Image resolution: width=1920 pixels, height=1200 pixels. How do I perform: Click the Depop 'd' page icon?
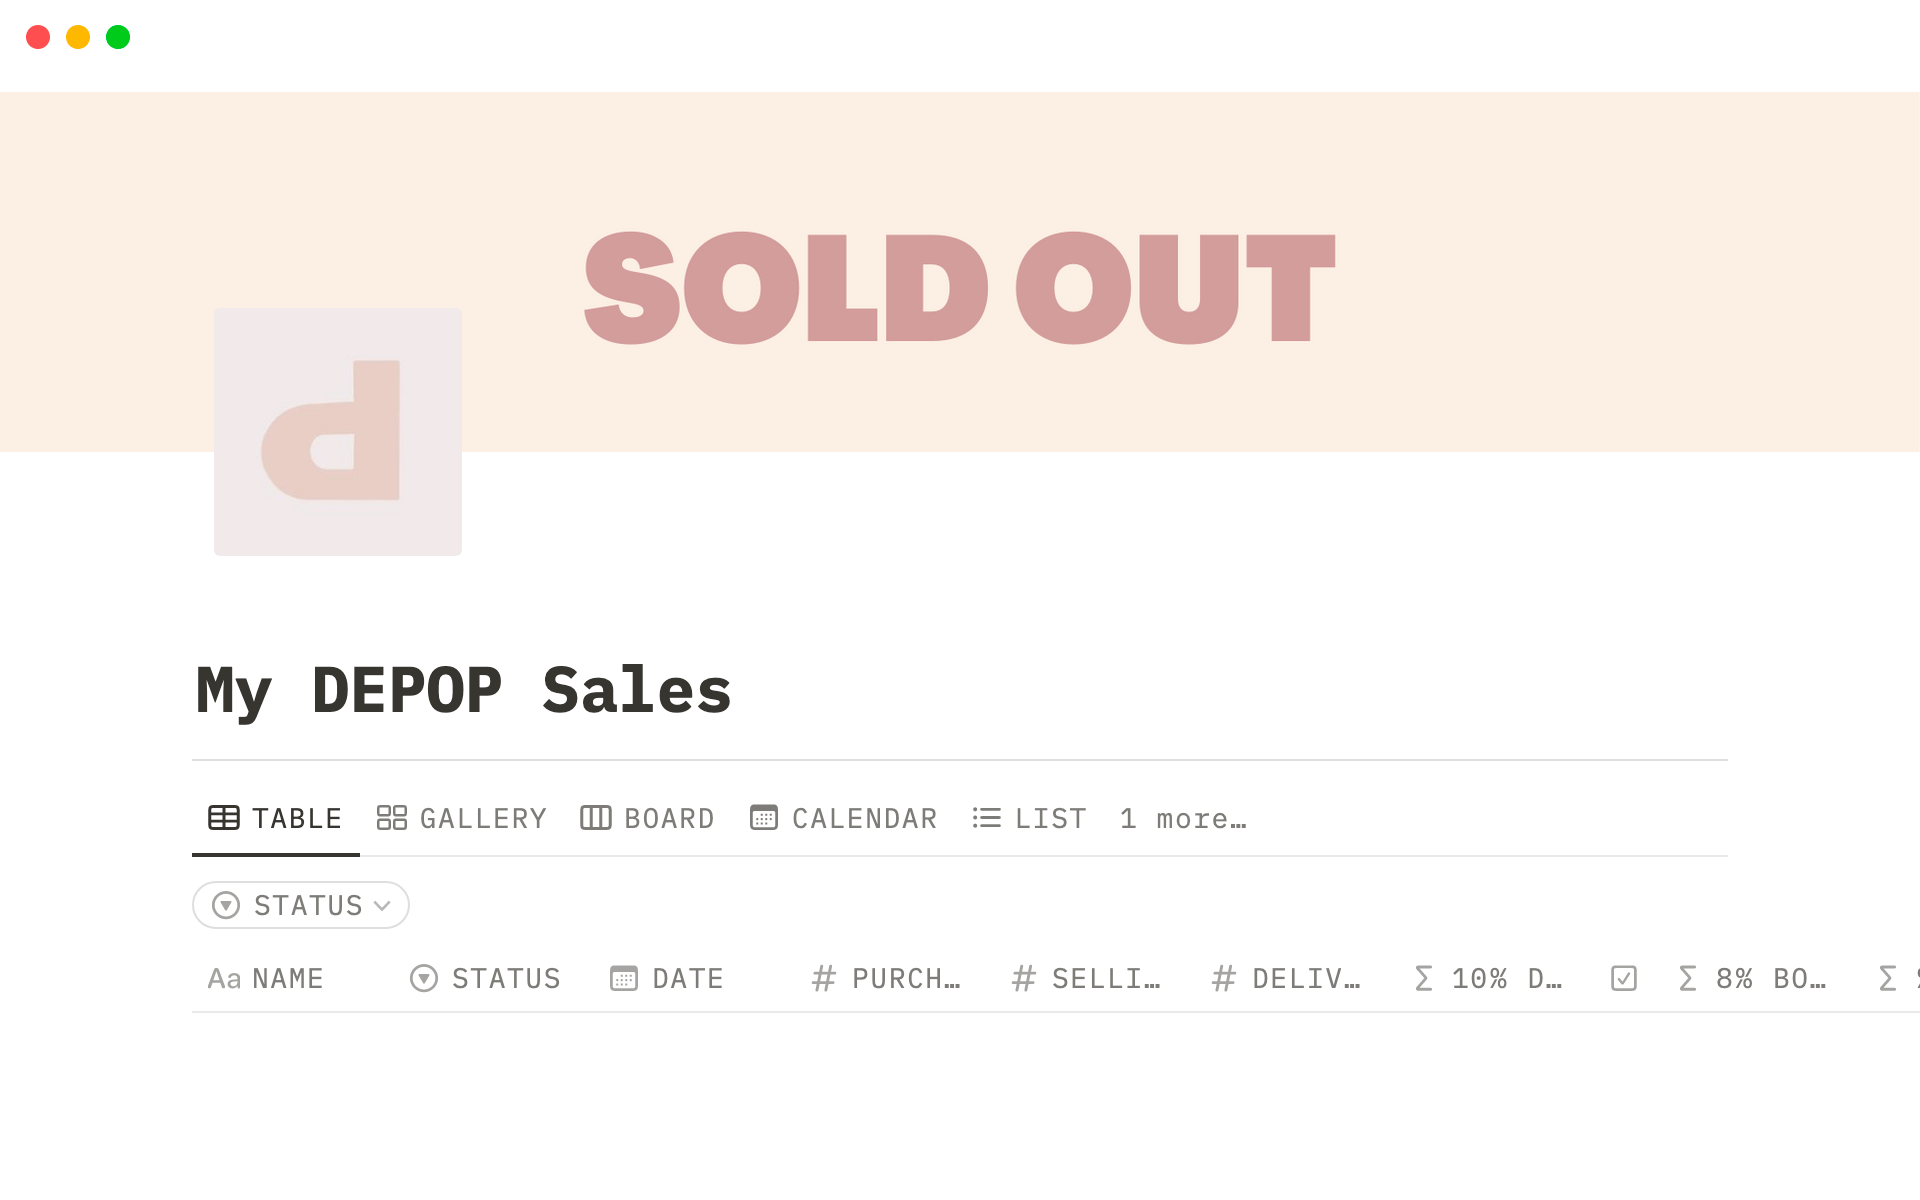tap(337, 431)
